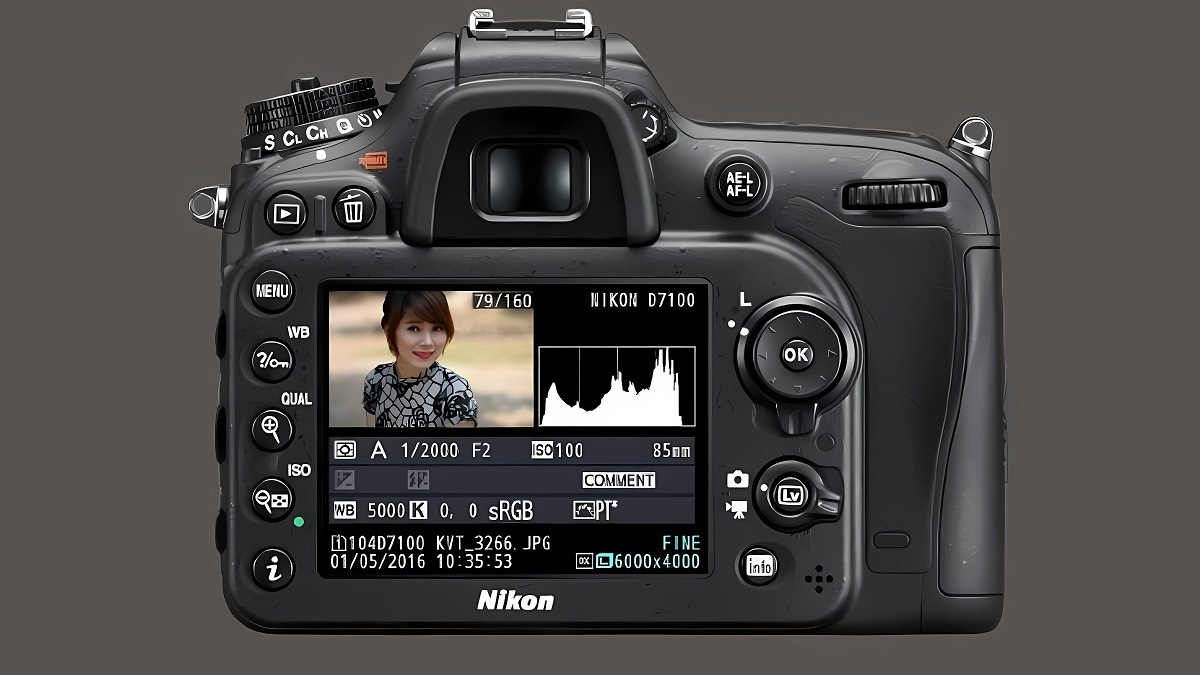Screen dimensions: 1200x675
Task: Click the ISO 100 indicator
Action: click(558, 451)
